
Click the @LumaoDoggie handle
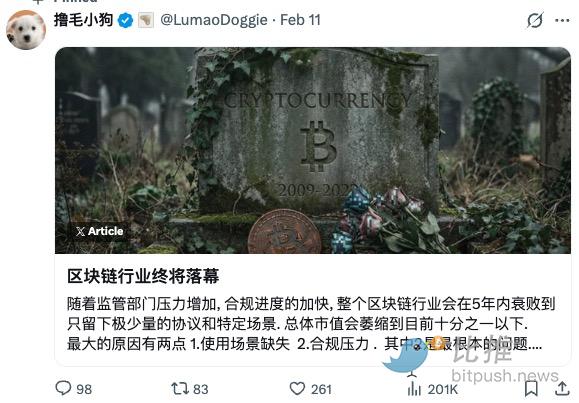[x=214, y=20]
